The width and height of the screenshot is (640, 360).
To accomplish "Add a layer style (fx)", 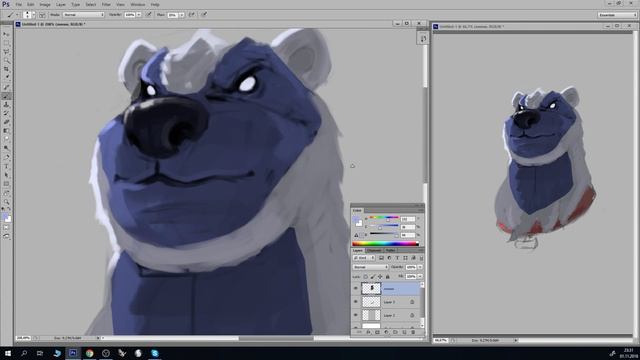I will tap(368, 332).
